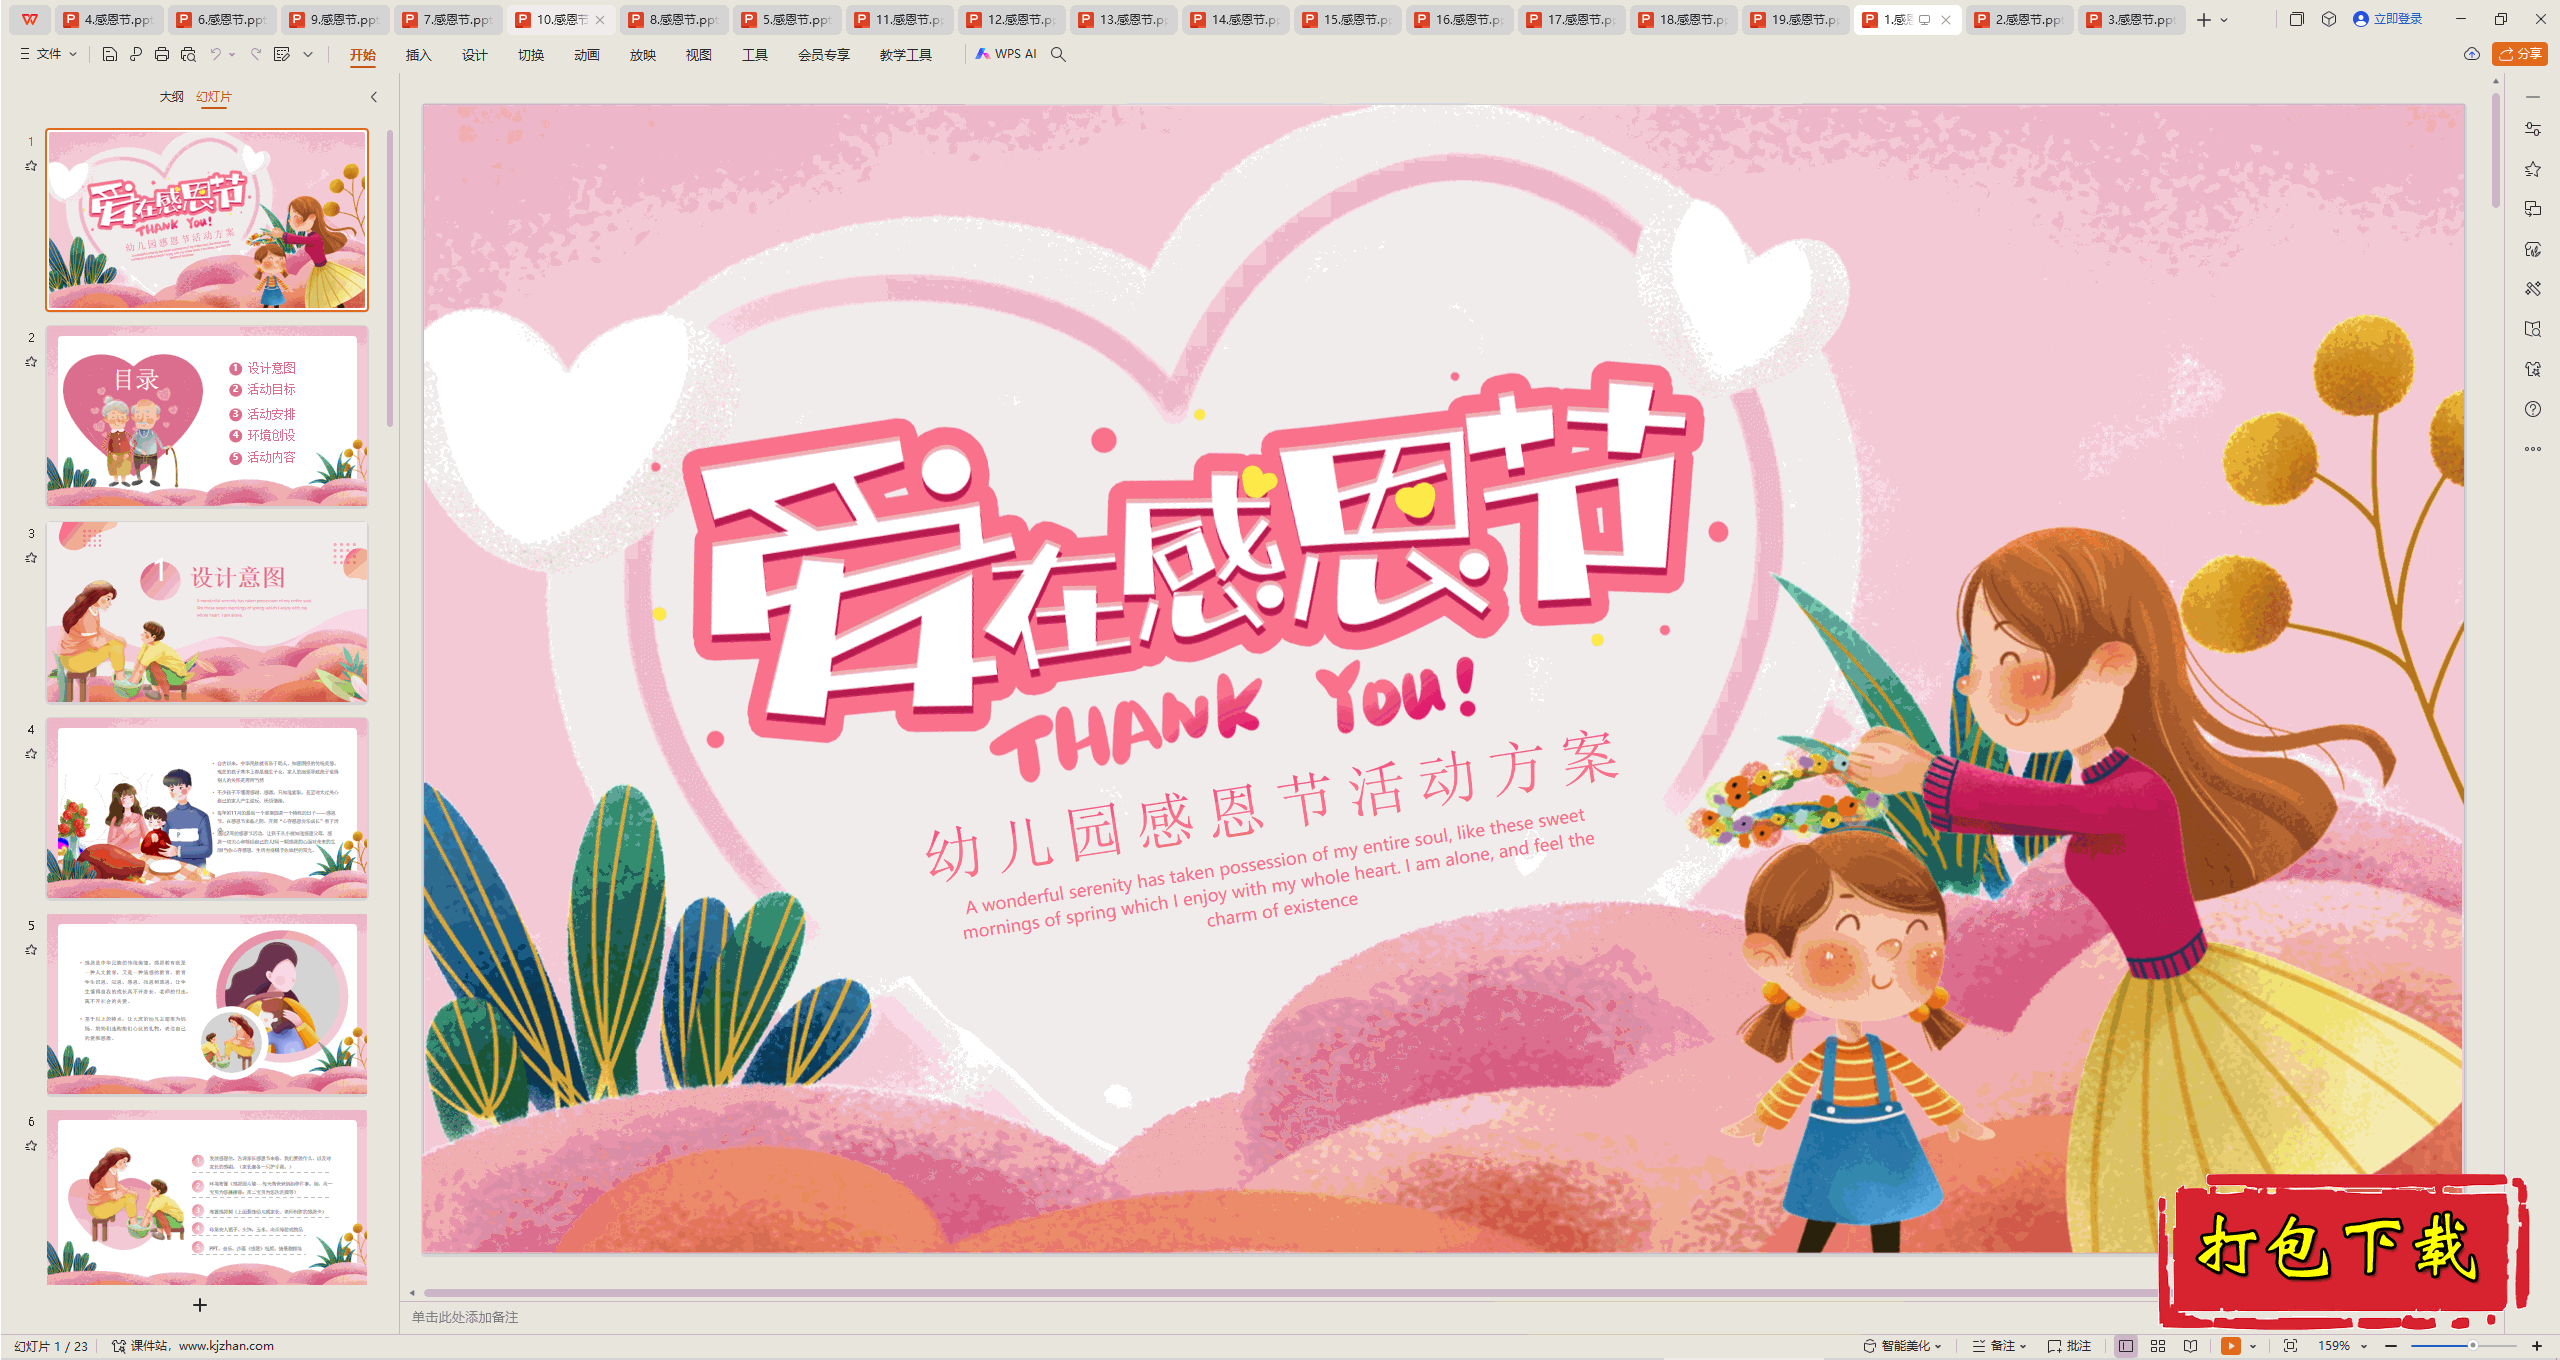Click the 分享 share button

2520,54
